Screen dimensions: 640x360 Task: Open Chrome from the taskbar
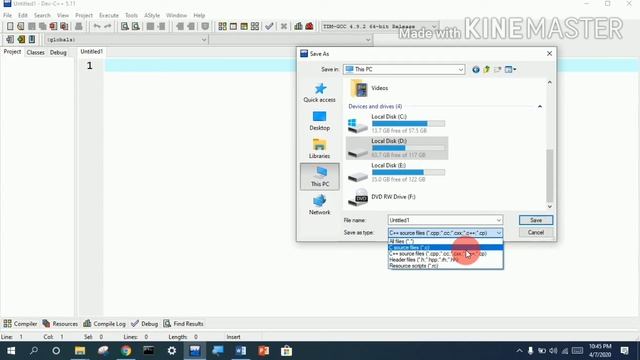[126, 351]
